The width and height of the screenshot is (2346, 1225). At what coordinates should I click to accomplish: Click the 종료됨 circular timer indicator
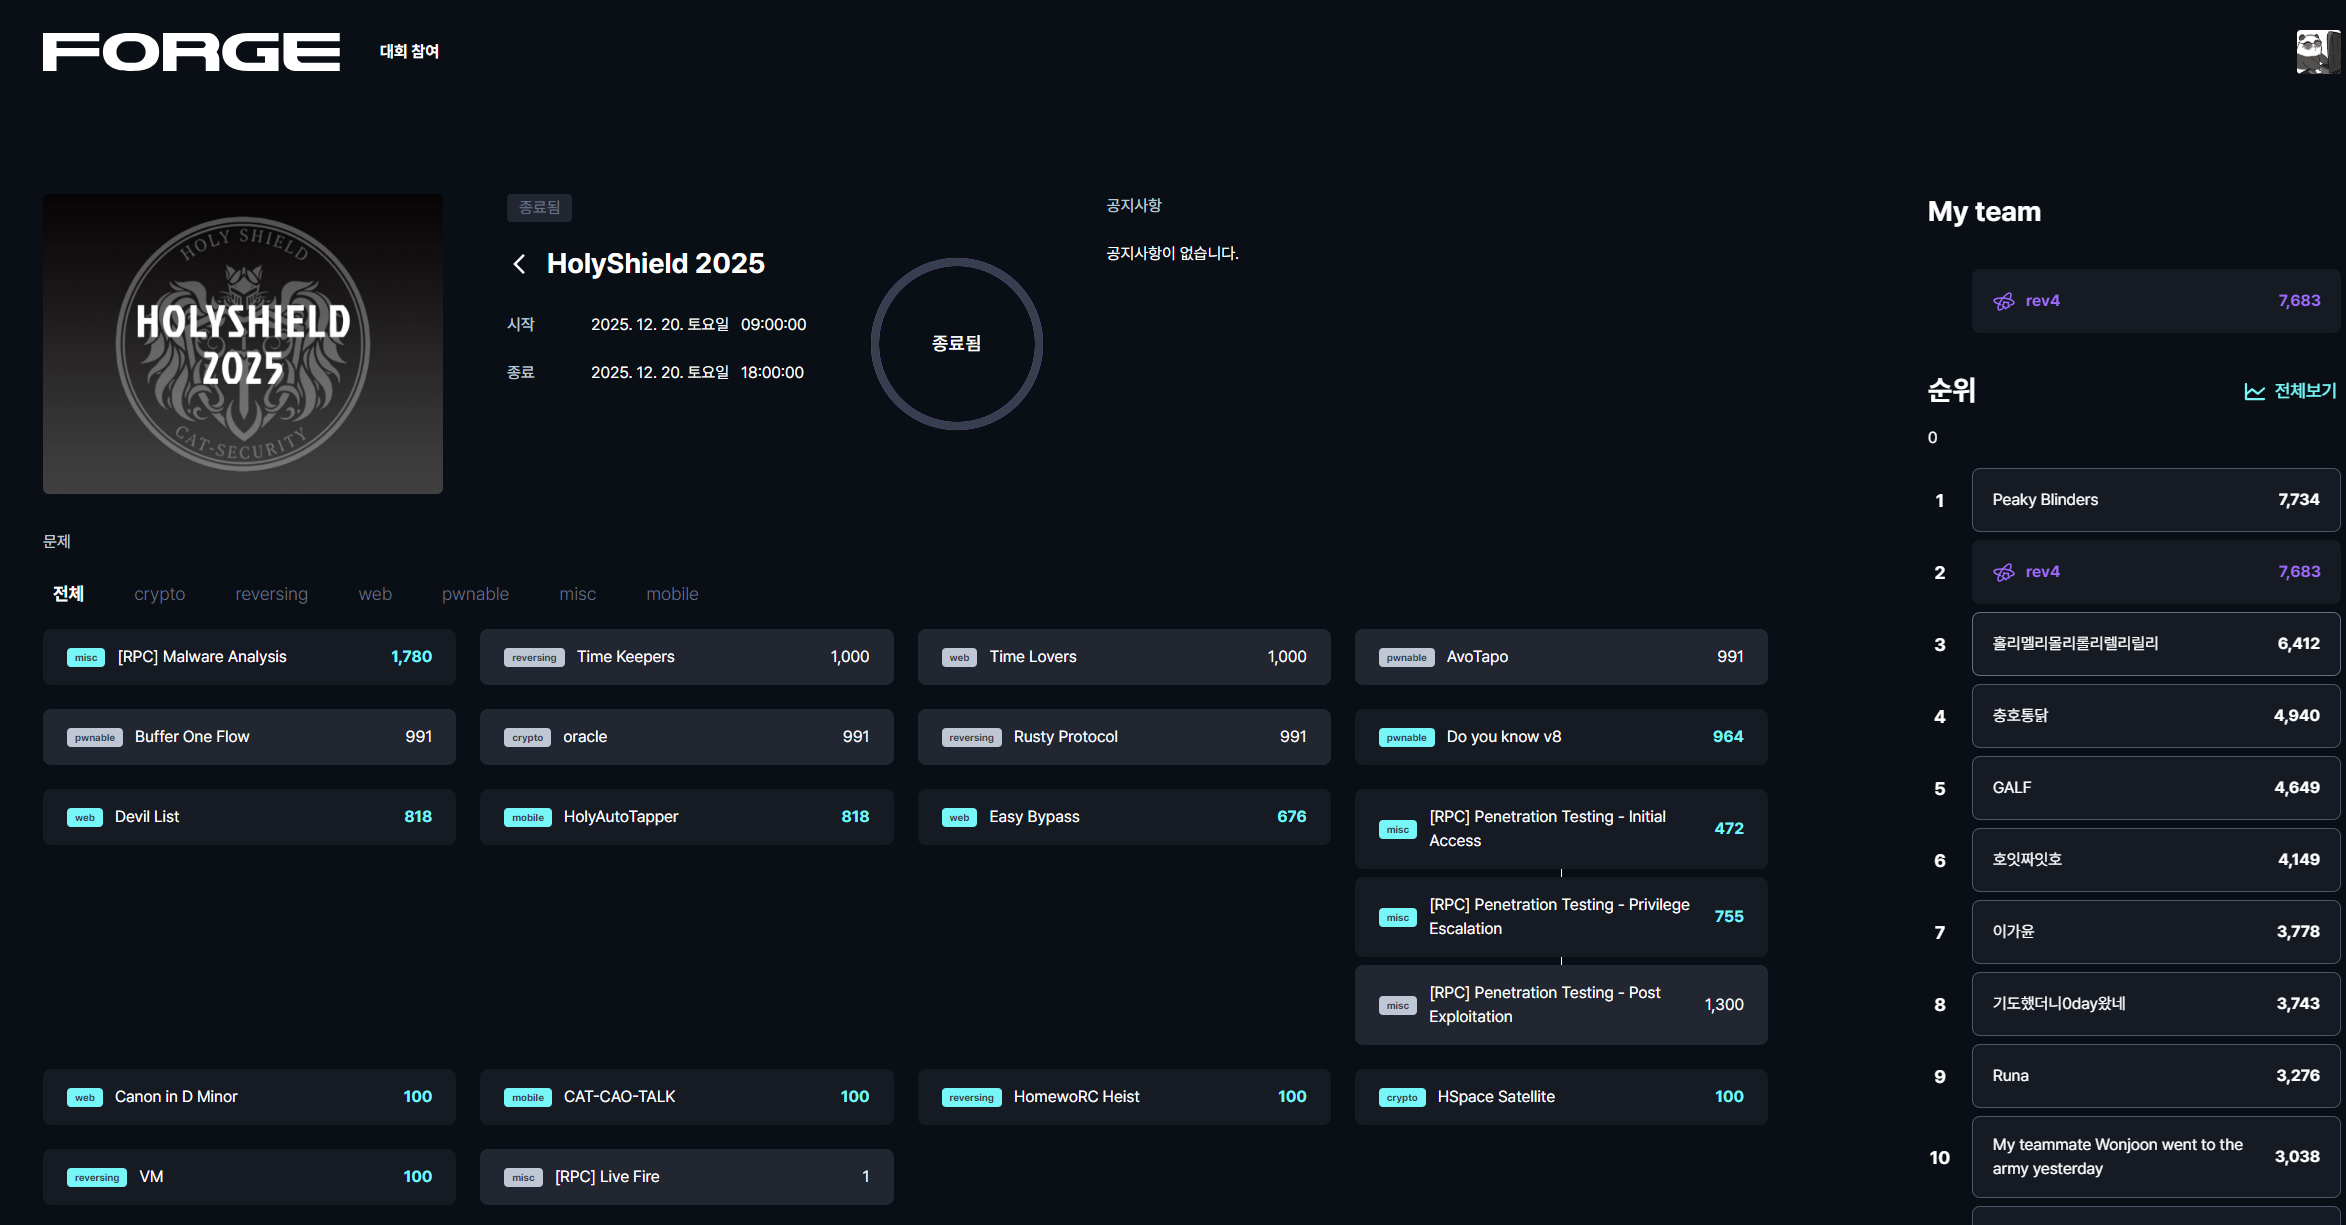pyautogui.click(x=956, y=344)
